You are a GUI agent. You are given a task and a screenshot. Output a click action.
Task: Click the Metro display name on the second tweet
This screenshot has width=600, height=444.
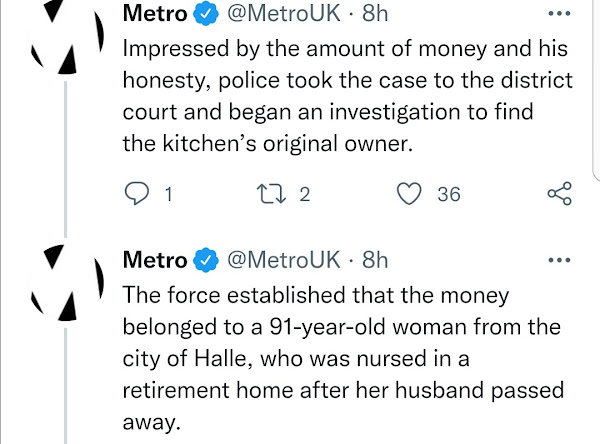[154, 261]
